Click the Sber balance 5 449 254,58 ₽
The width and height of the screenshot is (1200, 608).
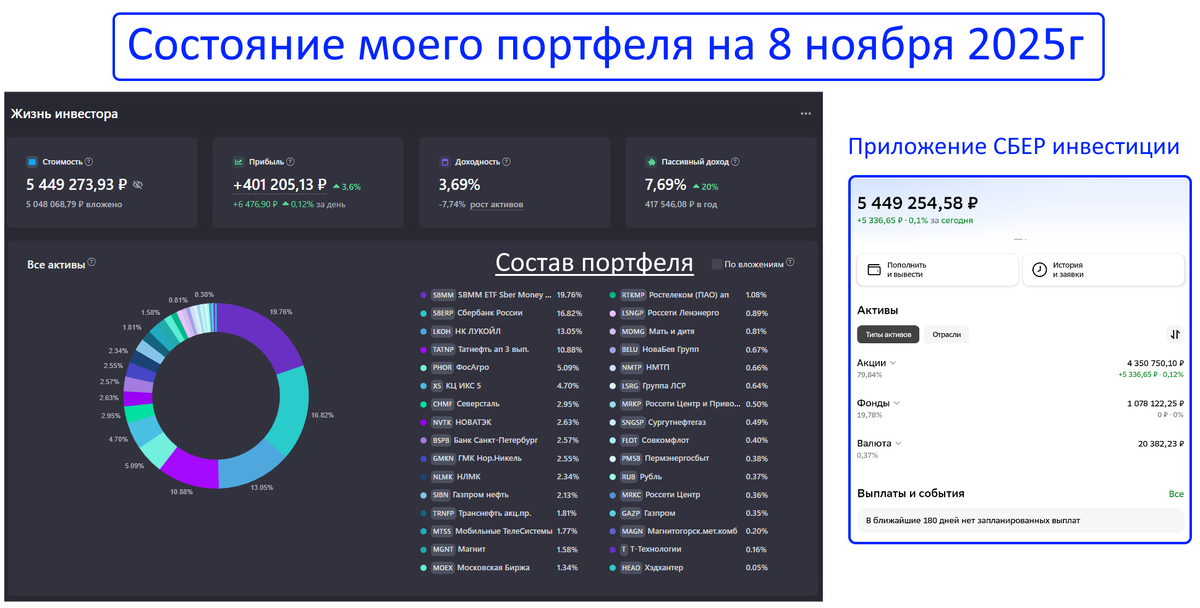tap(917, 203)
